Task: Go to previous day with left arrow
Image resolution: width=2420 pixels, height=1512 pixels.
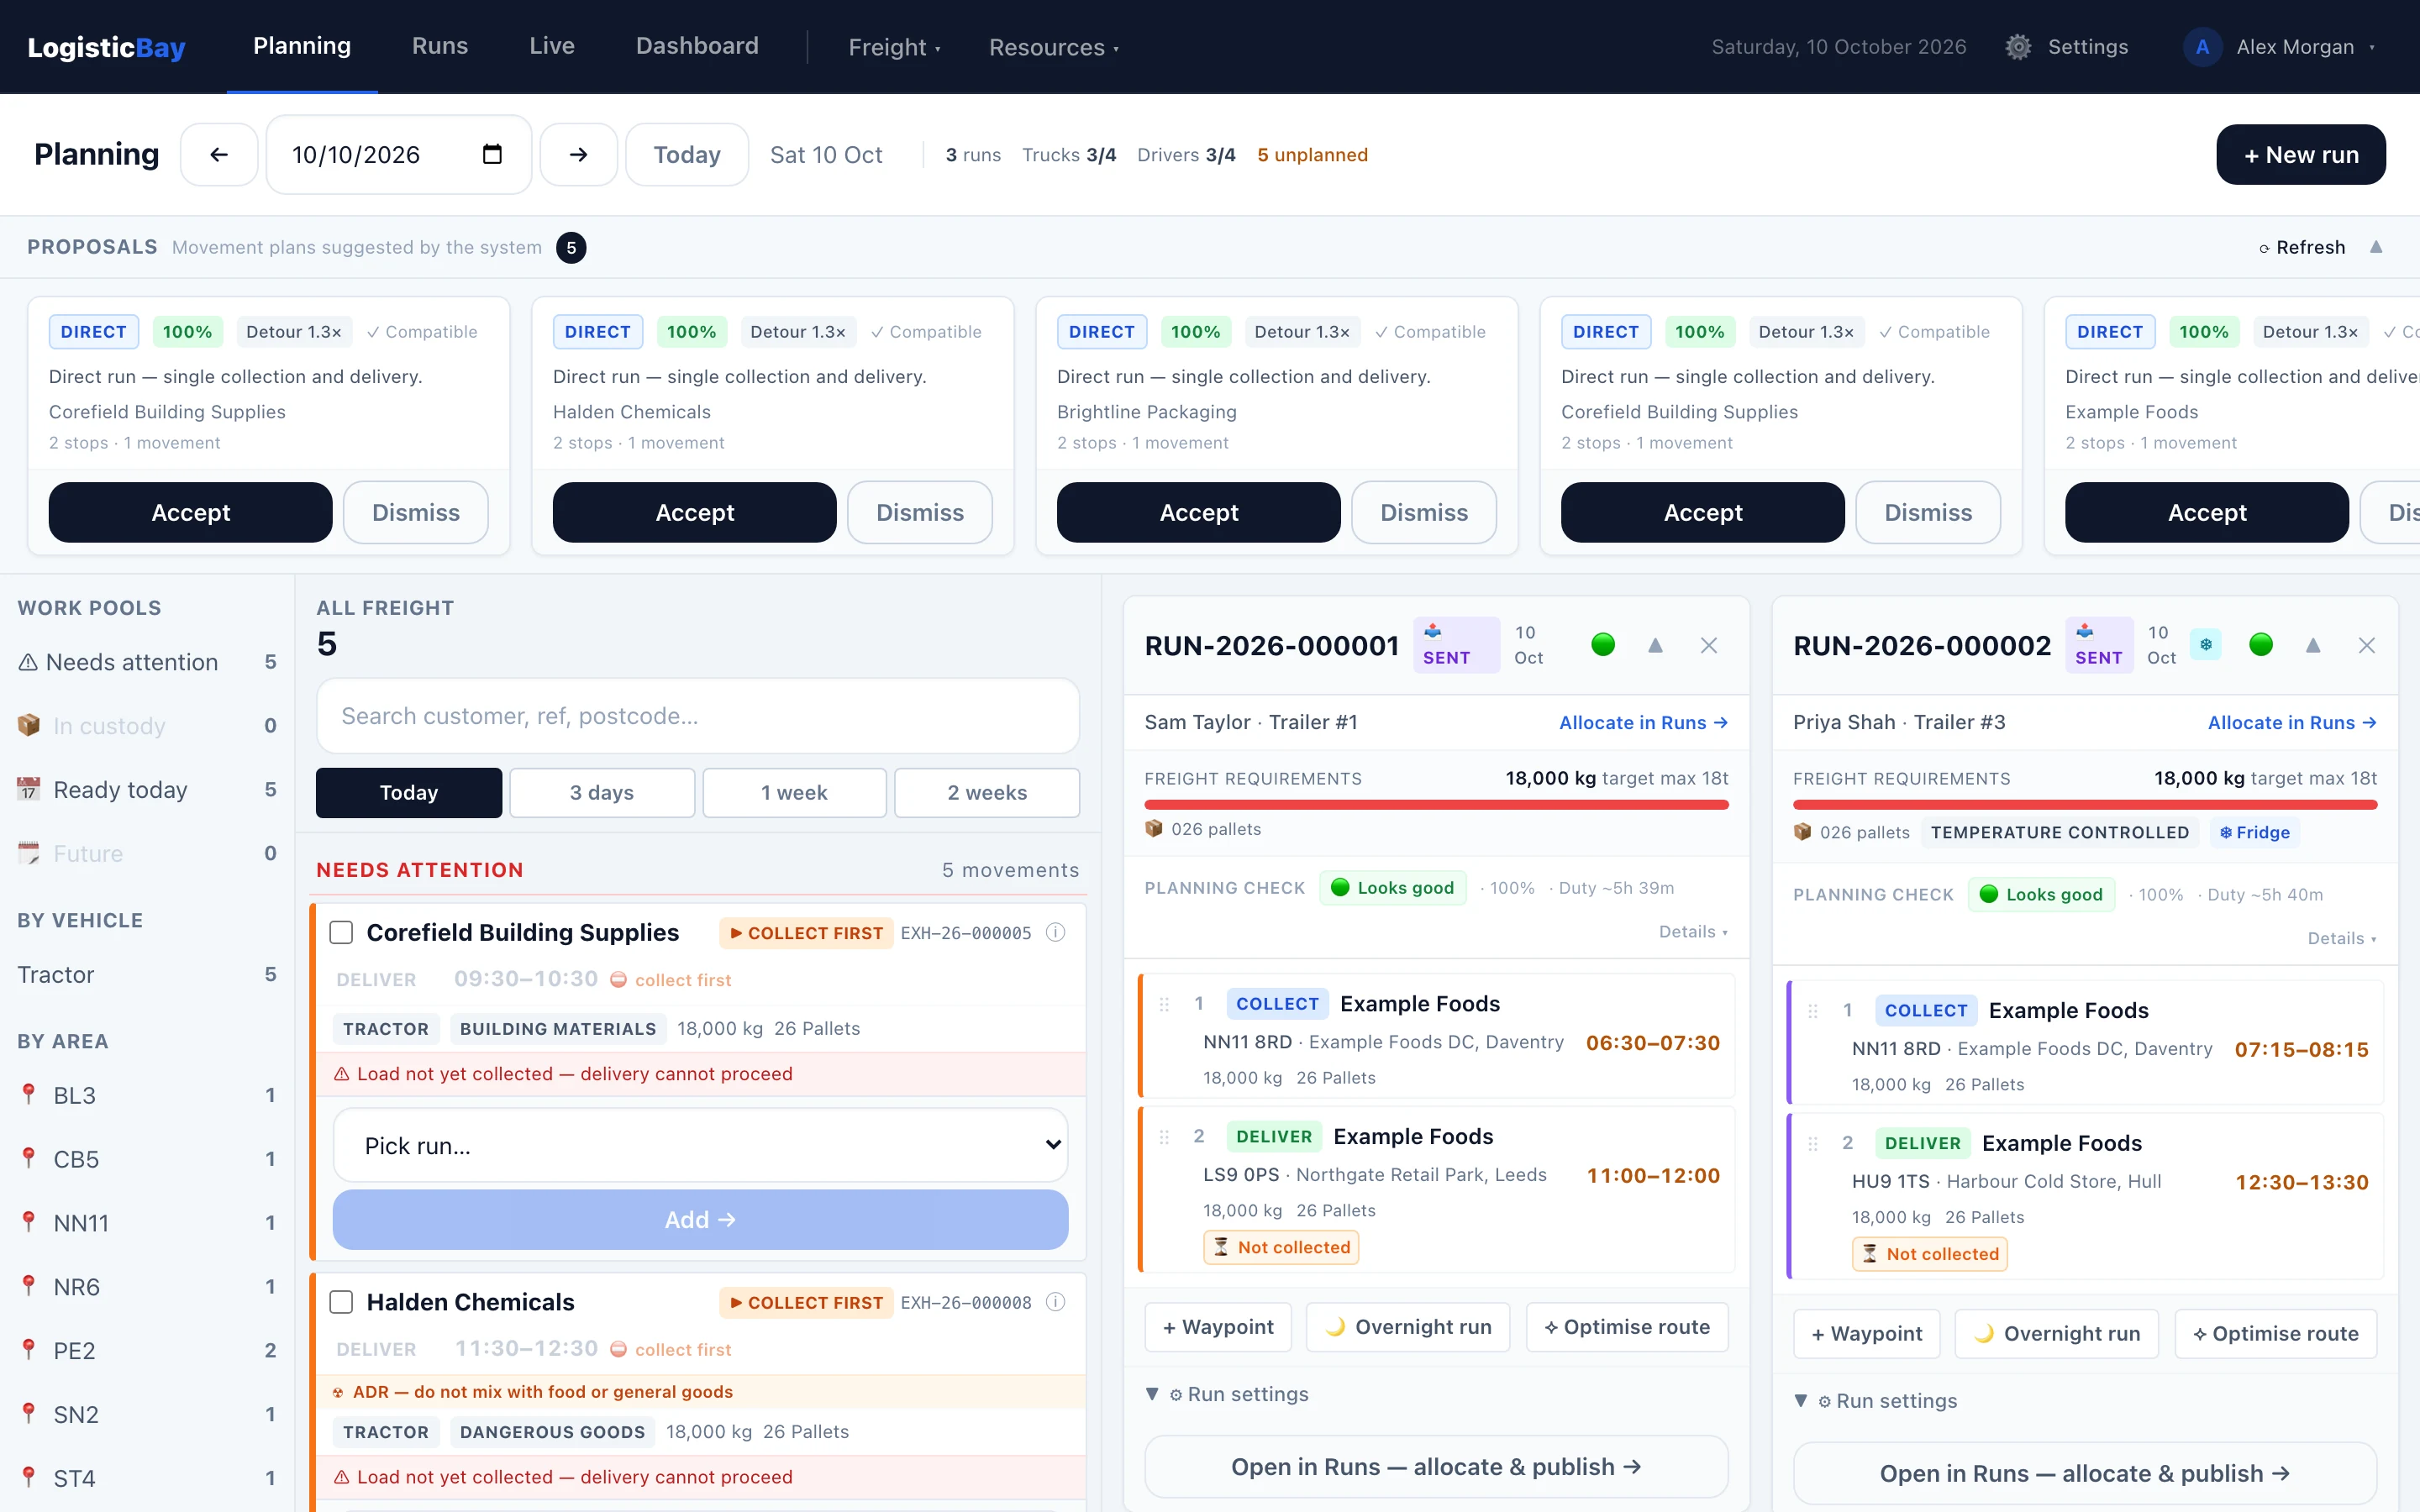Action: point(219,154)
